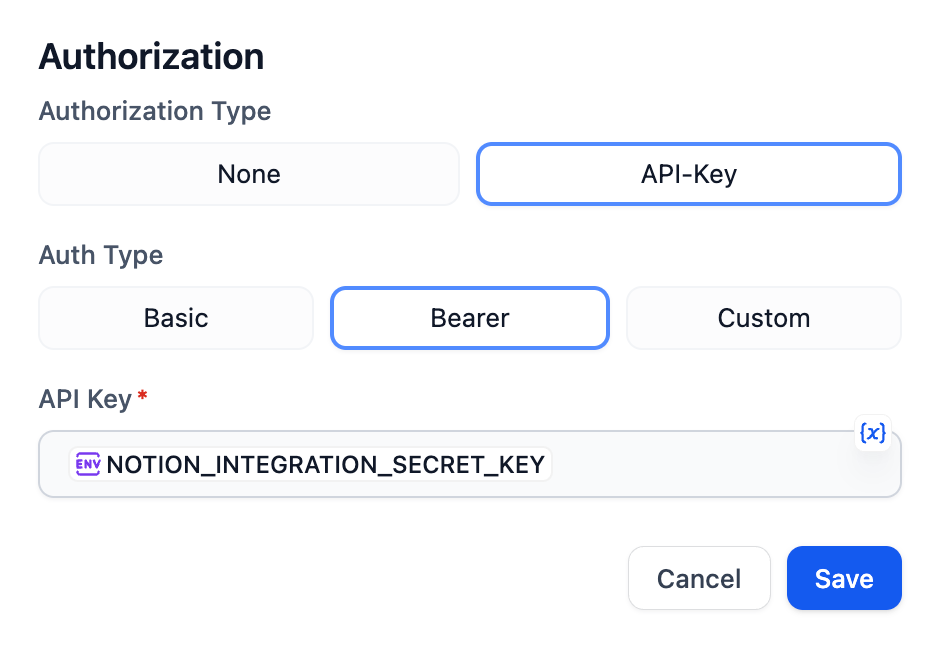Click the API Key field label
The width and height of the screenshot is (940, 646).
click(x=85, y=399)
